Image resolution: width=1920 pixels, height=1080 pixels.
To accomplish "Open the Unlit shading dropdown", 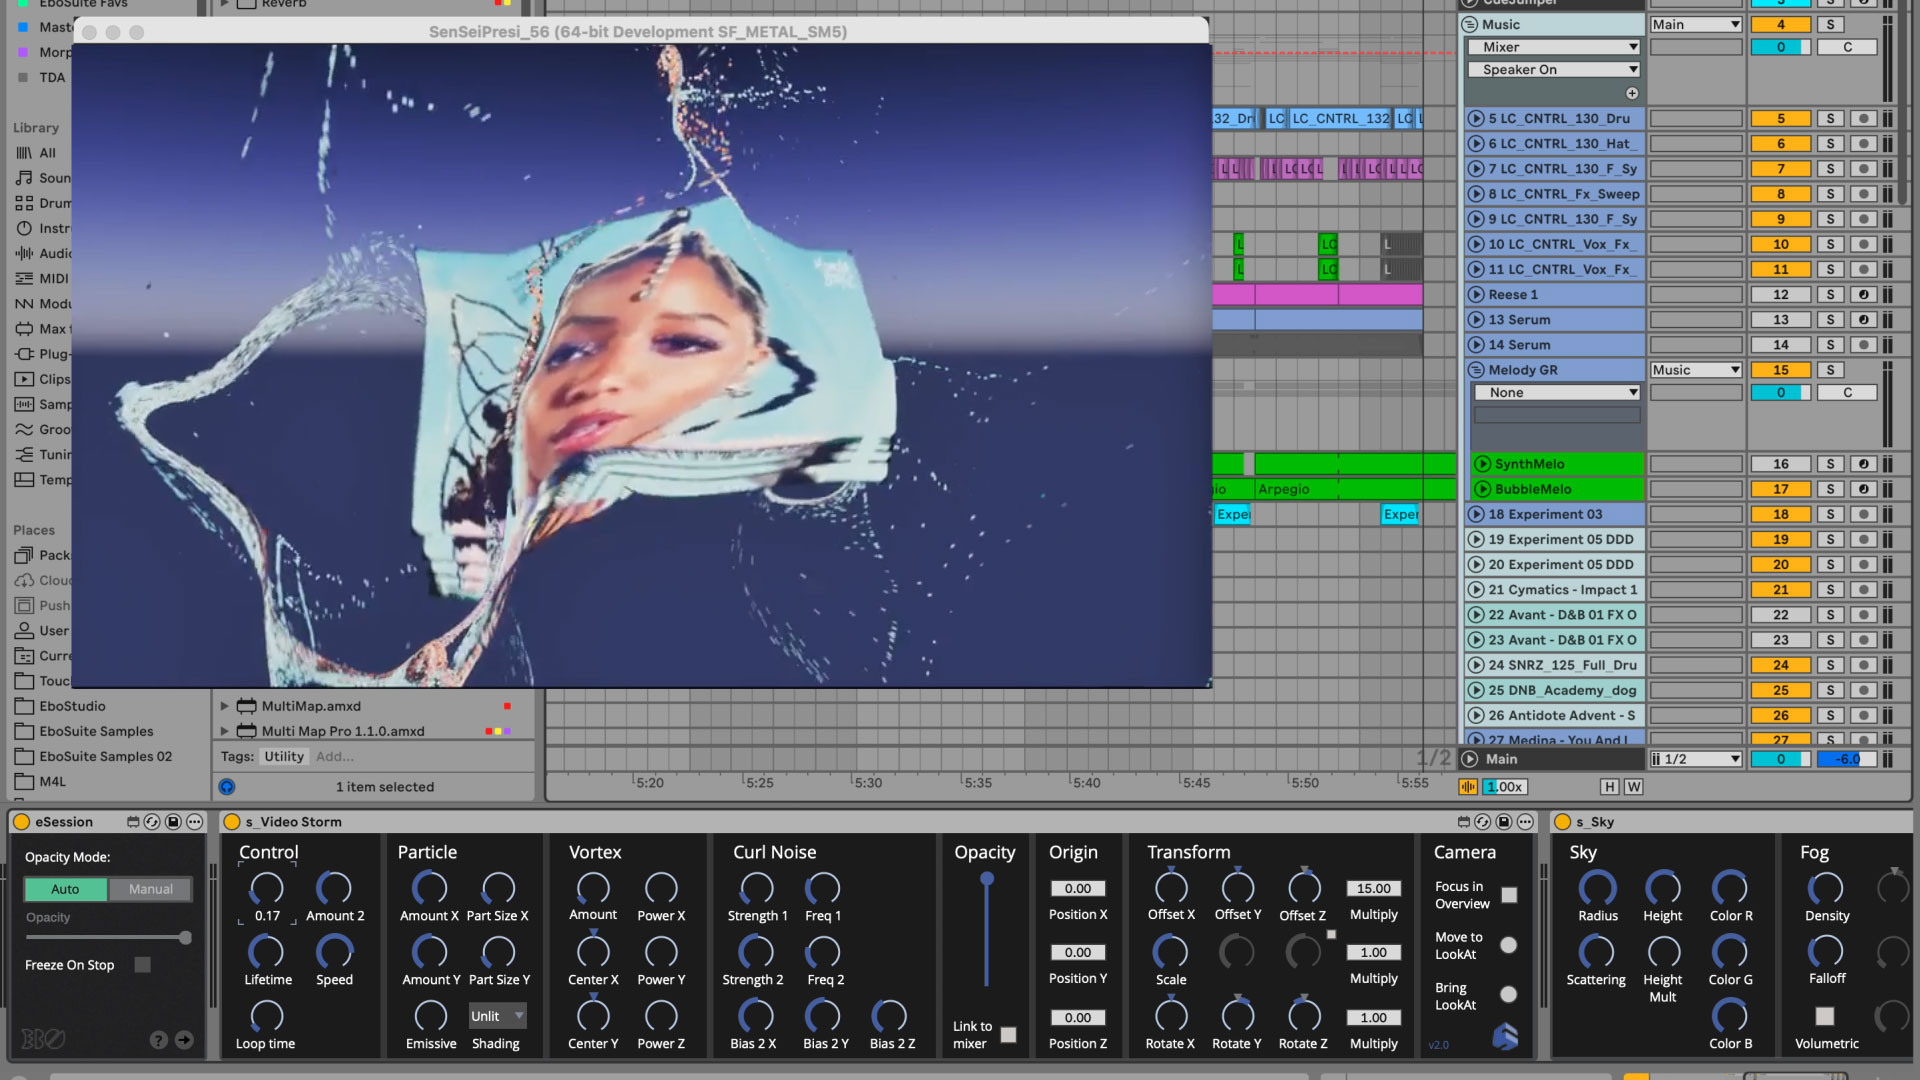I will (497, 1016).
